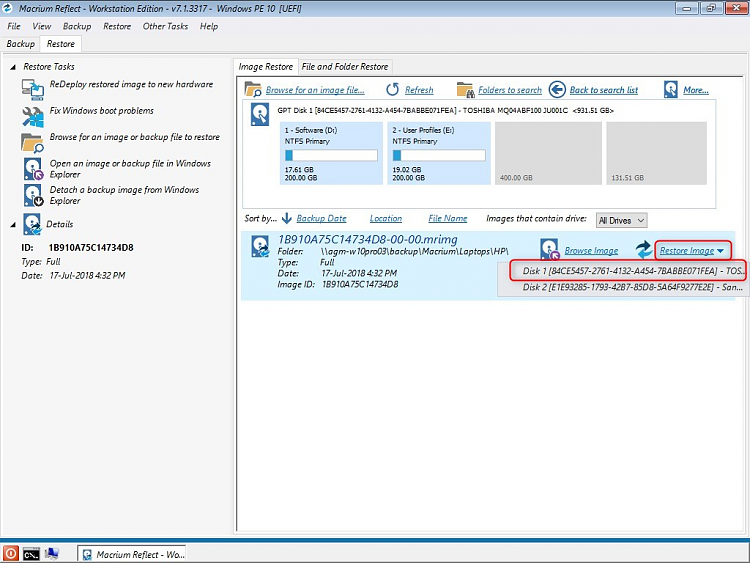Open the command prompt taskbar icon
Viewport: 750px width, 563px height.
(31, 554)
